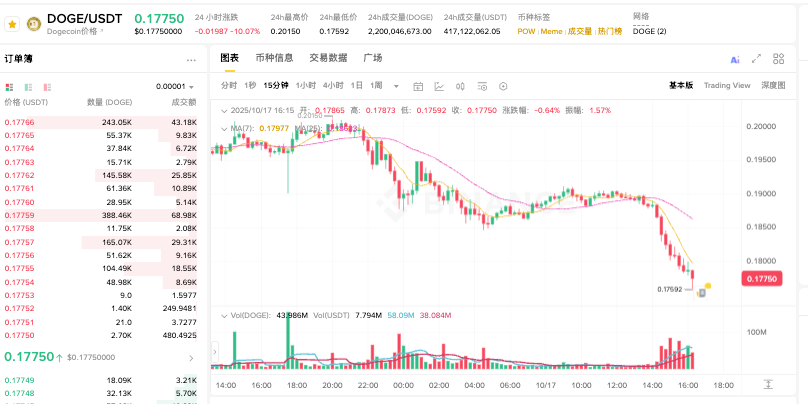The image size is (808, 404).
Task: Click the 价格 (USDT) column header
Action: [26, 102]
